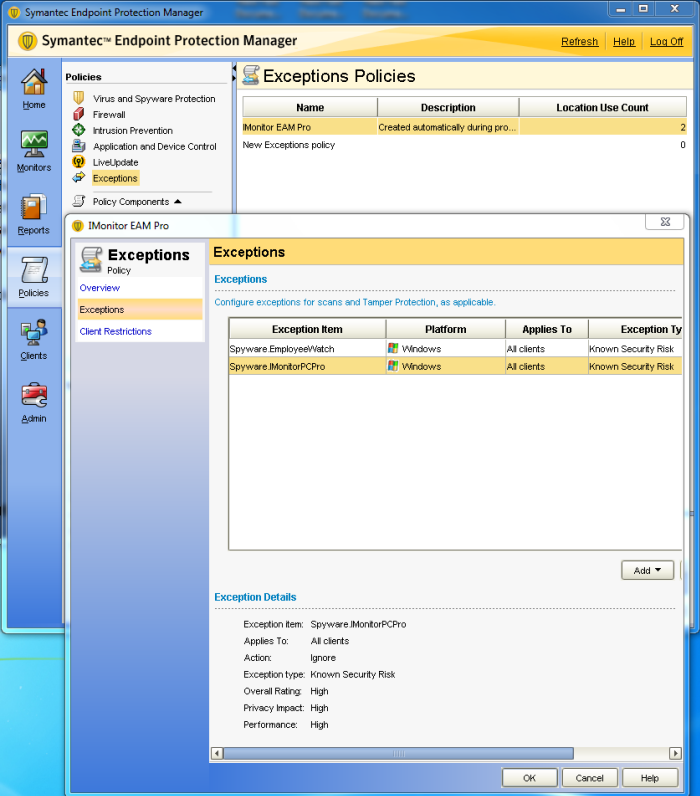Select Spyware.IMonitorPCPro exception row
This screenshot has height=796, width=700.
point(455,366)
